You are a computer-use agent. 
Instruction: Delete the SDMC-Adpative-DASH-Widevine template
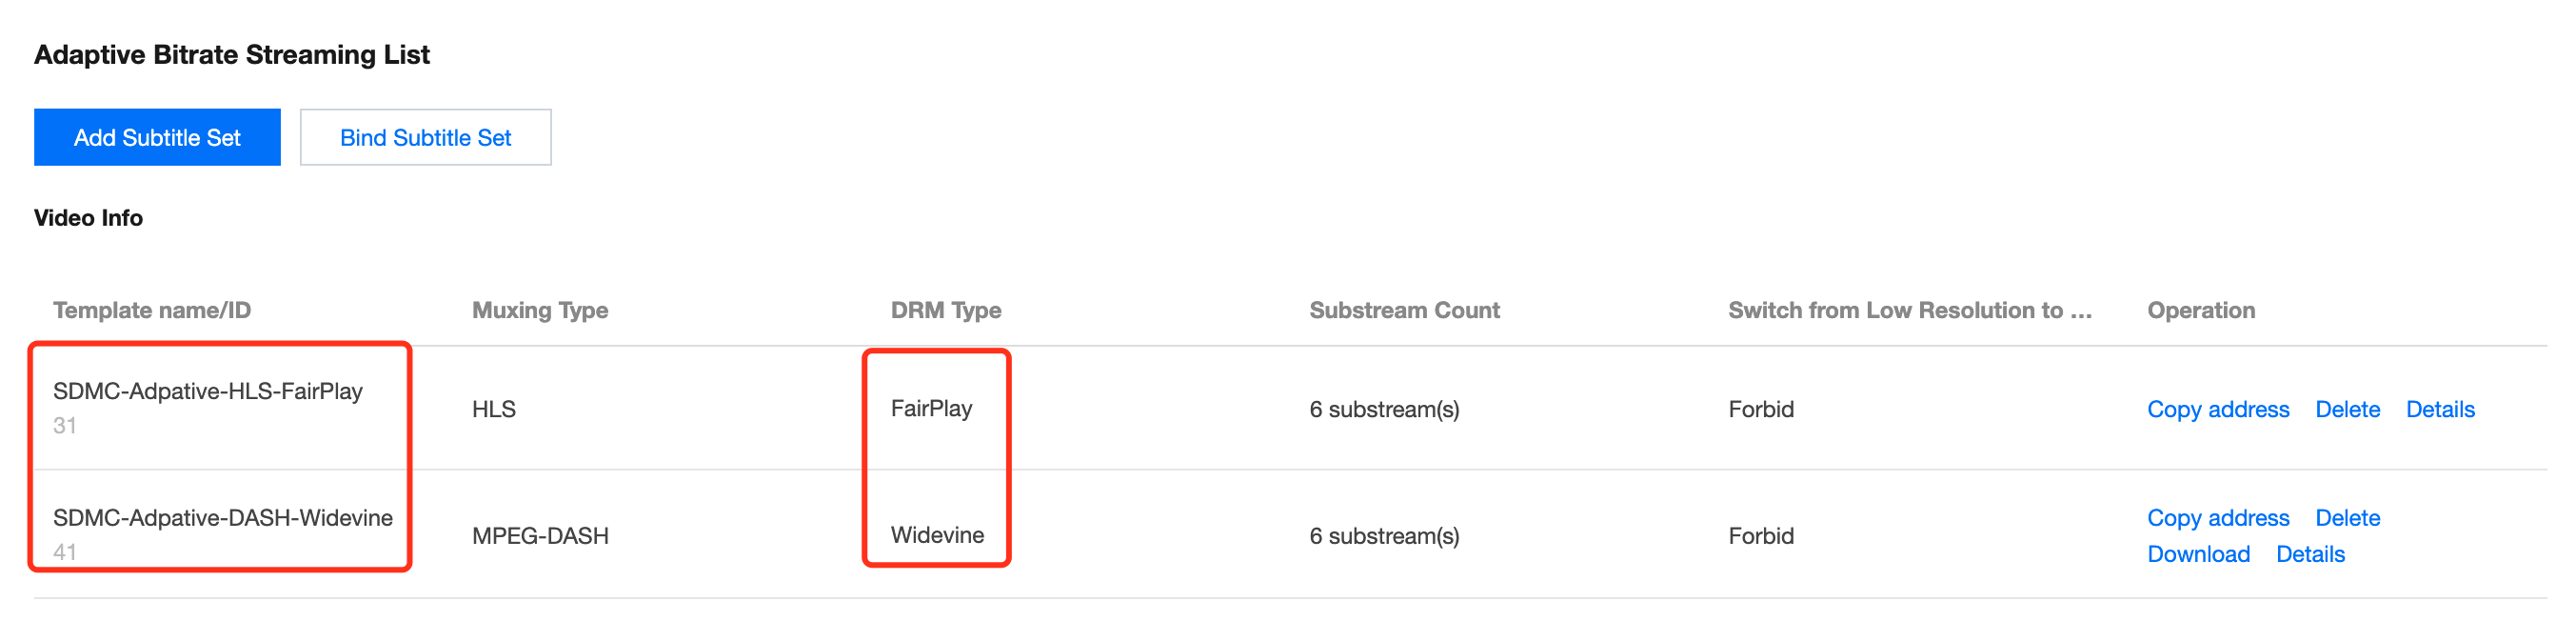pos(2346,518)
